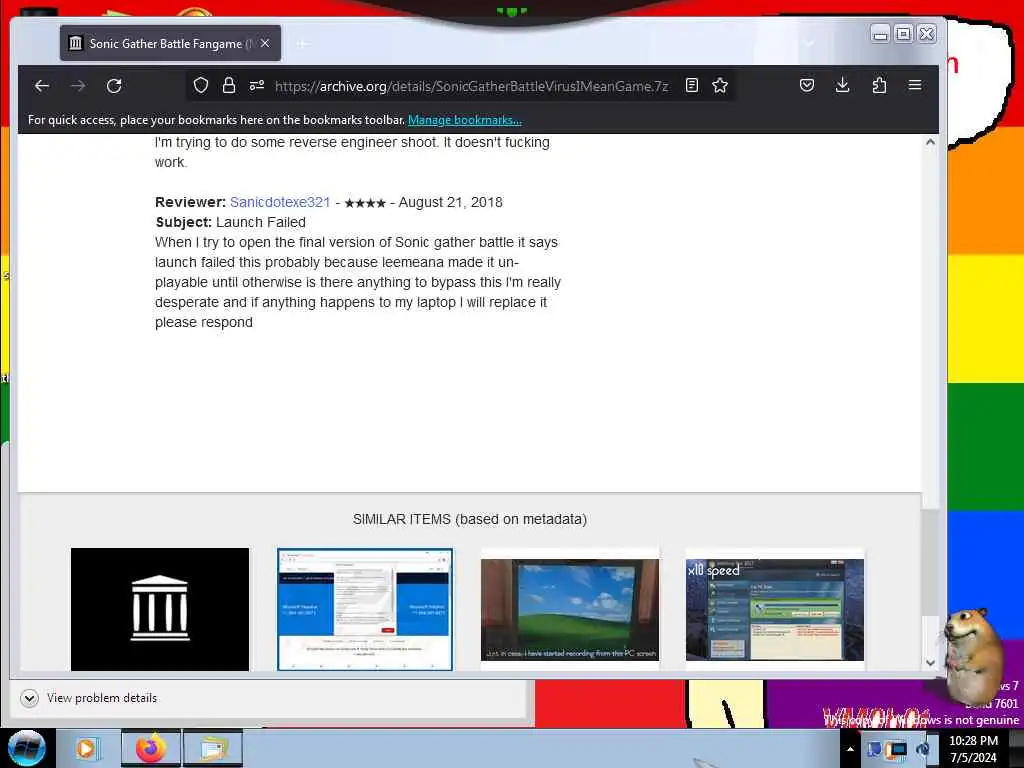The image size is (1024, 768).
Task: Toggle reader view for this page
Action: pos(692,86)
